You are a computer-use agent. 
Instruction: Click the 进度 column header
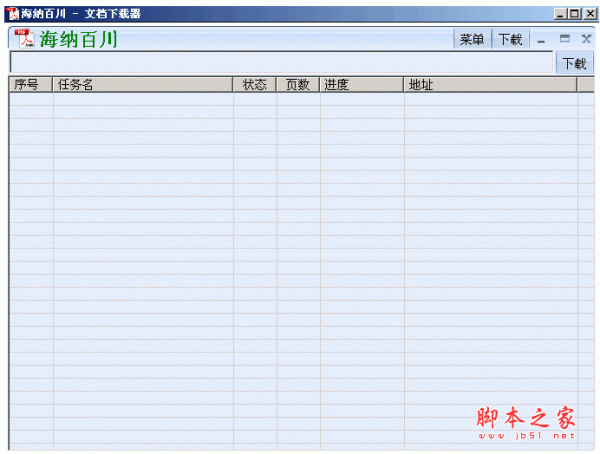[362, 85]
